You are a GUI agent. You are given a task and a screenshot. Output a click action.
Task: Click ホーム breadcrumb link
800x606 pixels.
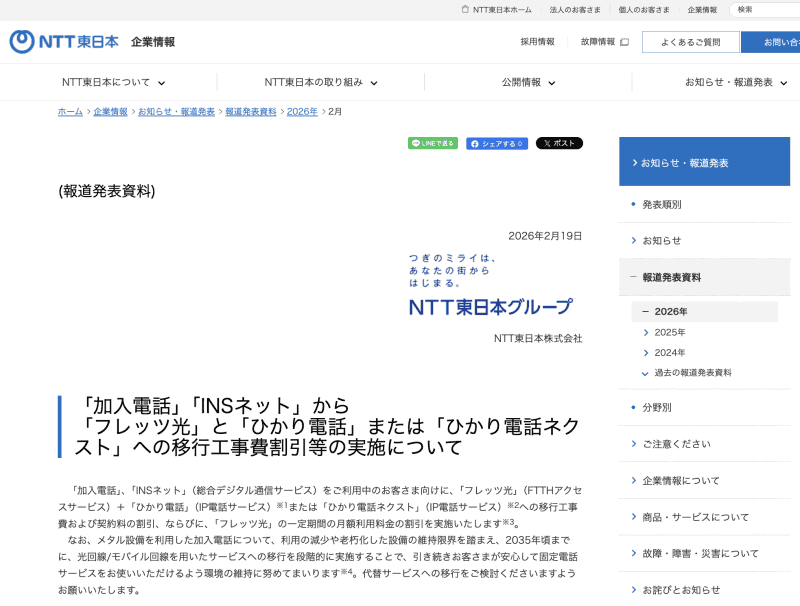click(x=70, y=111)
